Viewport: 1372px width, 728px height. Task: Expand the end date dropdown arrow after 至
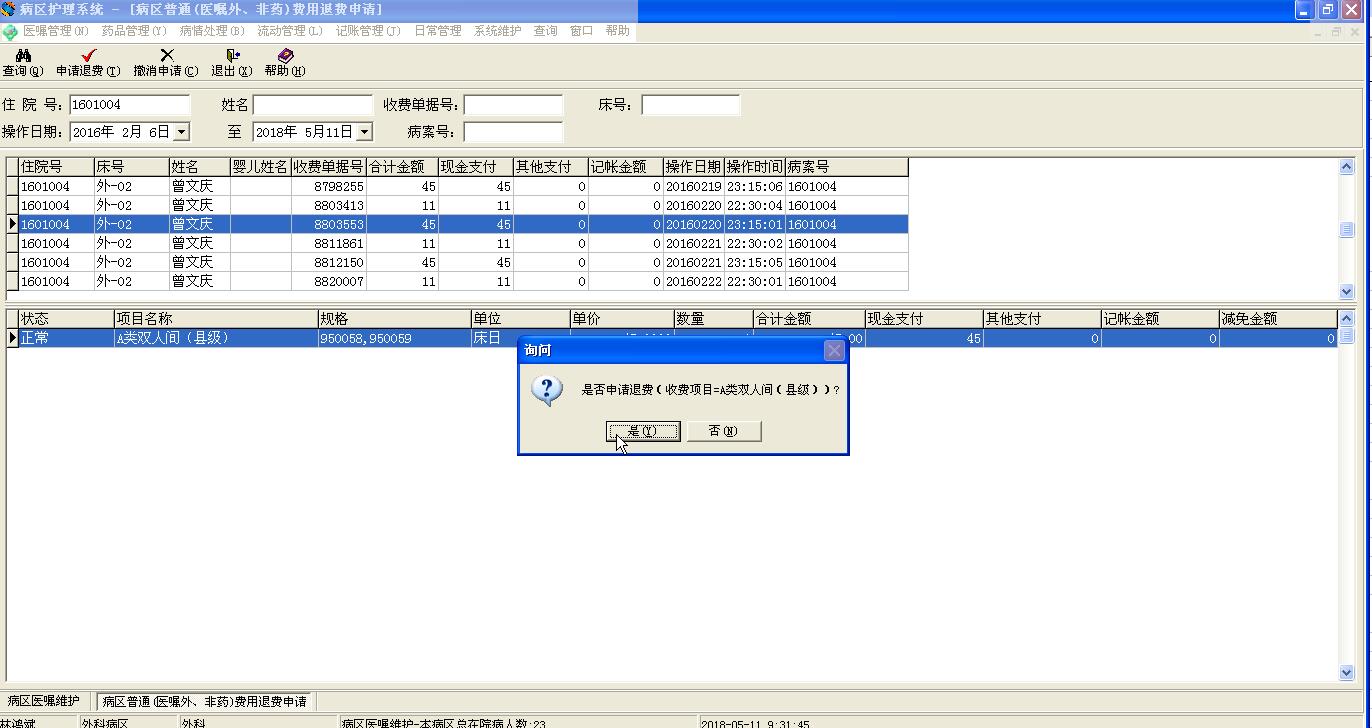(364, 132)
